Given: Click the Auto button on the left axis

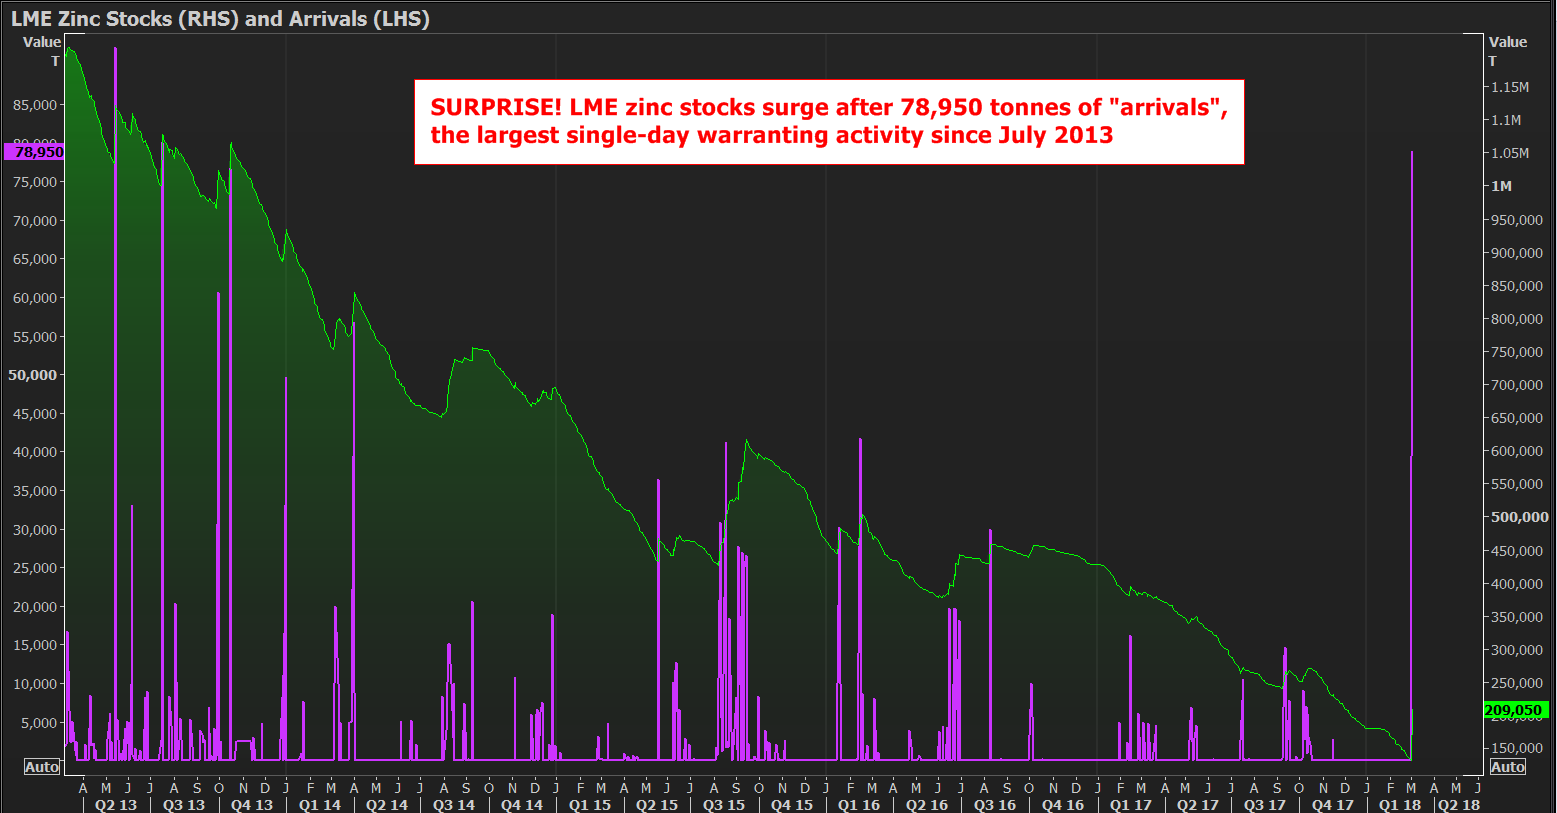Looking at the screenshot, I should tap(42, 767).
